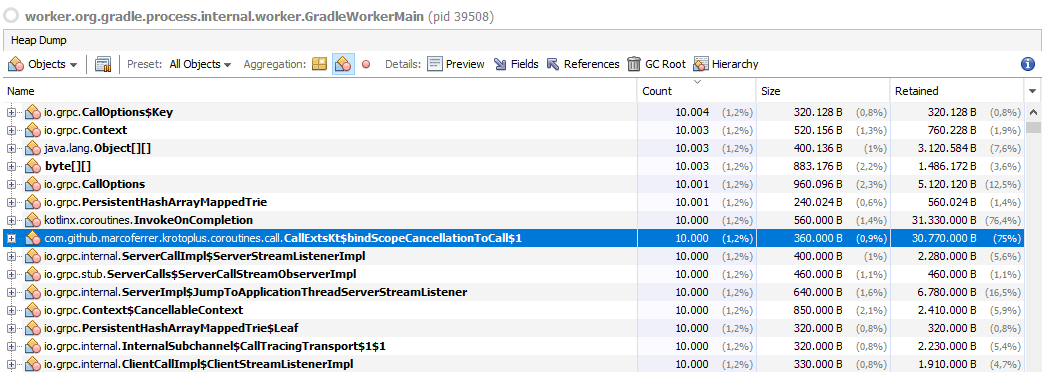Click the blue info icon
Screen dimensions: 1046x372
(1028, 64)
